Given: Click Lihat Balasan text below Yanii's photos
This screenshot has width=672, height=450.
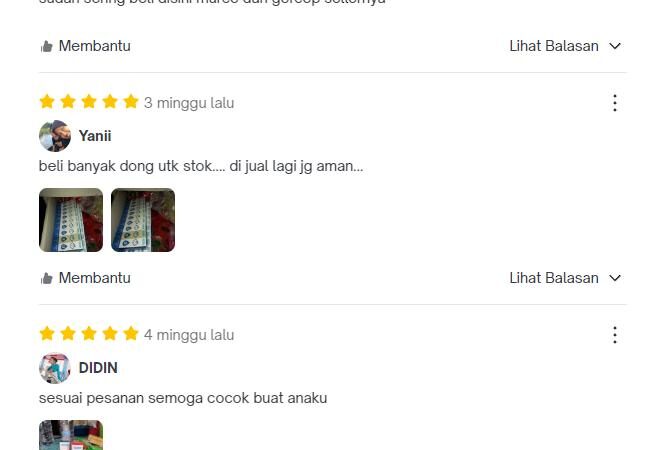Looking at the screenshot, I should pos(554,278).
